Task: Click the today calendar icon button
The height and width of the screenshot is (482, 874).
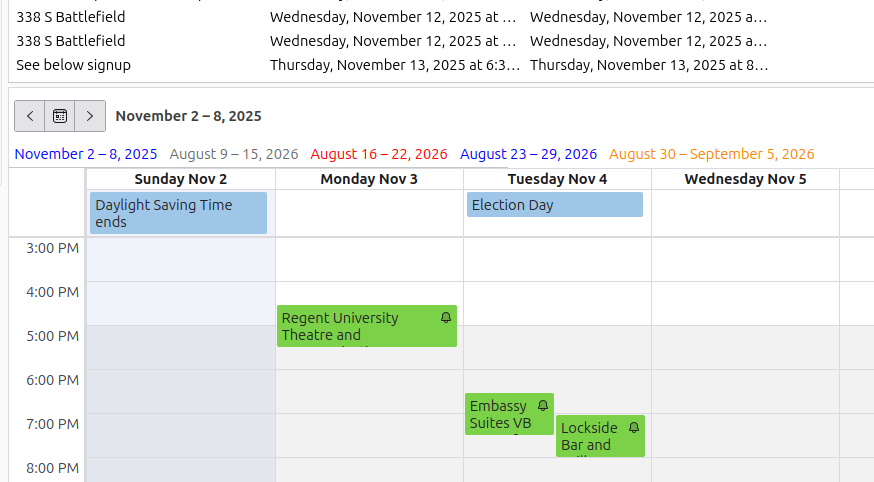Action: 60,116
